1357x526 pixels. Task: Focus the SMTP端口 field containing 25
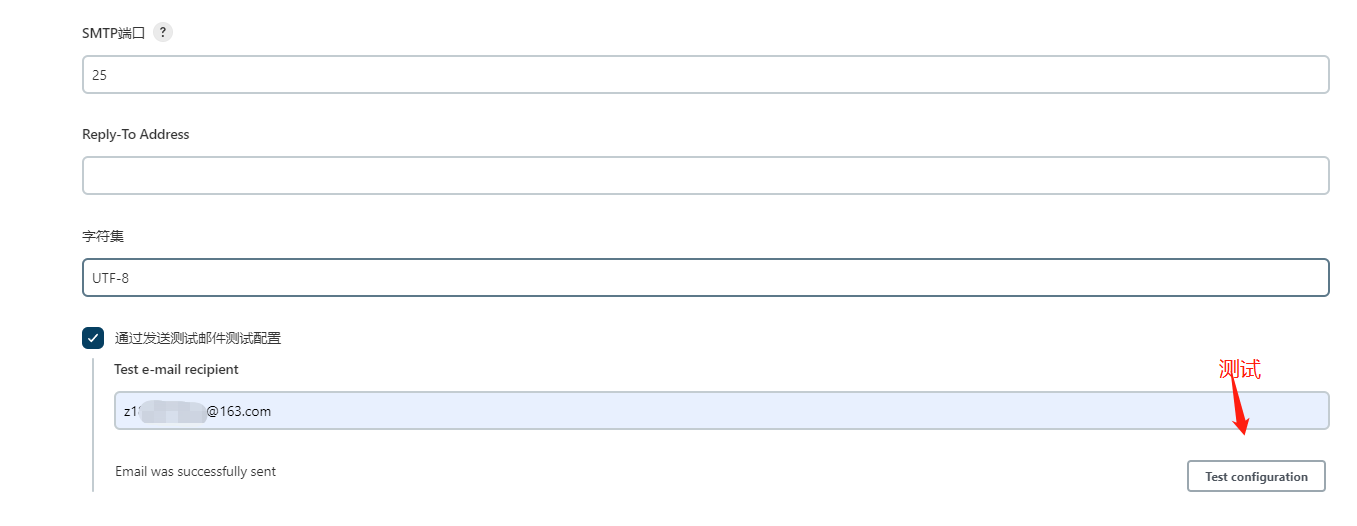(705, 75)
